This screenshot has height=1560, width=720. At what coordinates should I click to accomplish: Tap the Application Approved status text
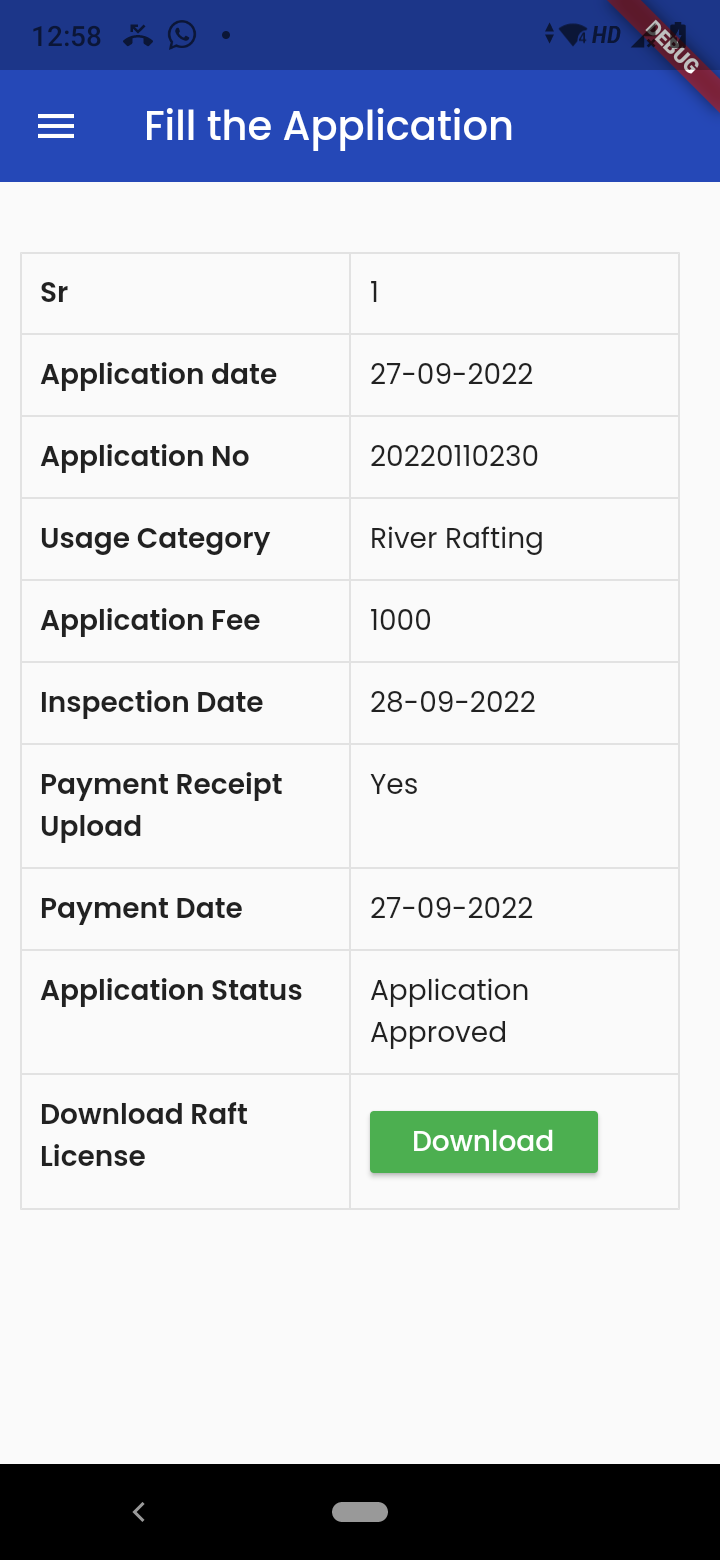pyautogui.click(x=449, y=1011)
